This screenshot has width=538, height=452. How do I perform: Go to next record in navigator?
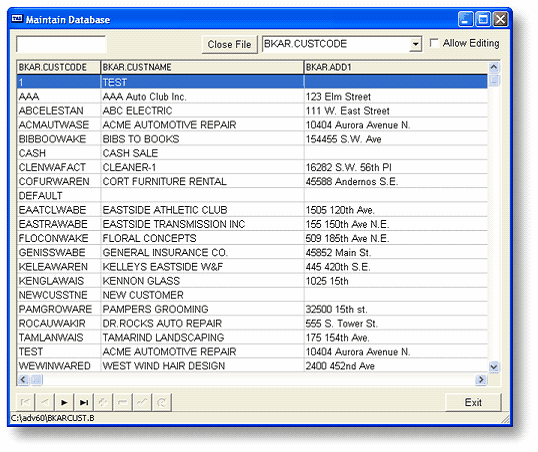[64, 402]
